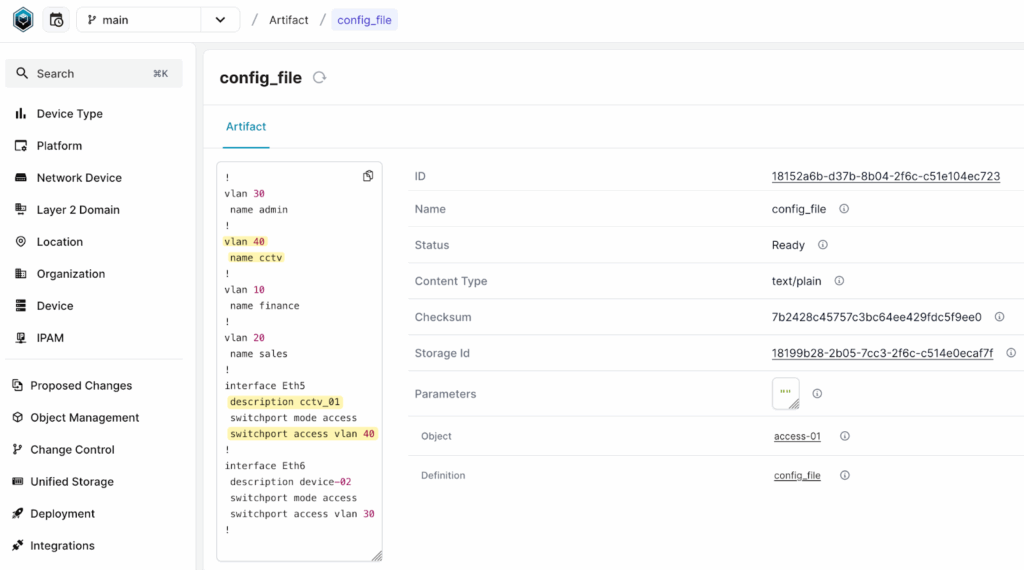The image size is (1024, 570).
Task: Click the info icon beside Name
Action: point(844,209)
